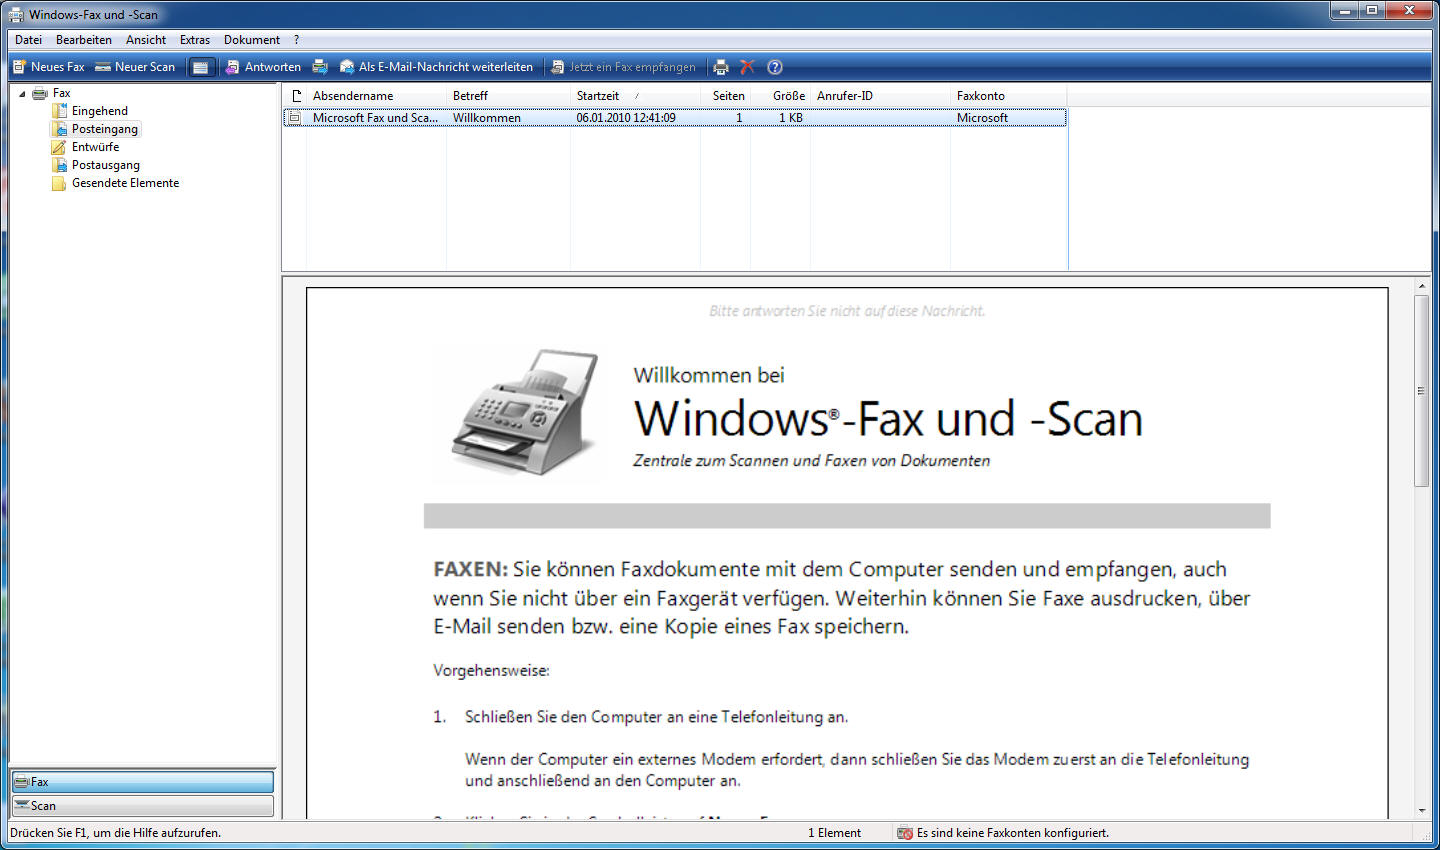The image size is (1440, 850).
Task: Select Als E-Mail-Nachricht weiterleiten
Action: coord(436,67)
